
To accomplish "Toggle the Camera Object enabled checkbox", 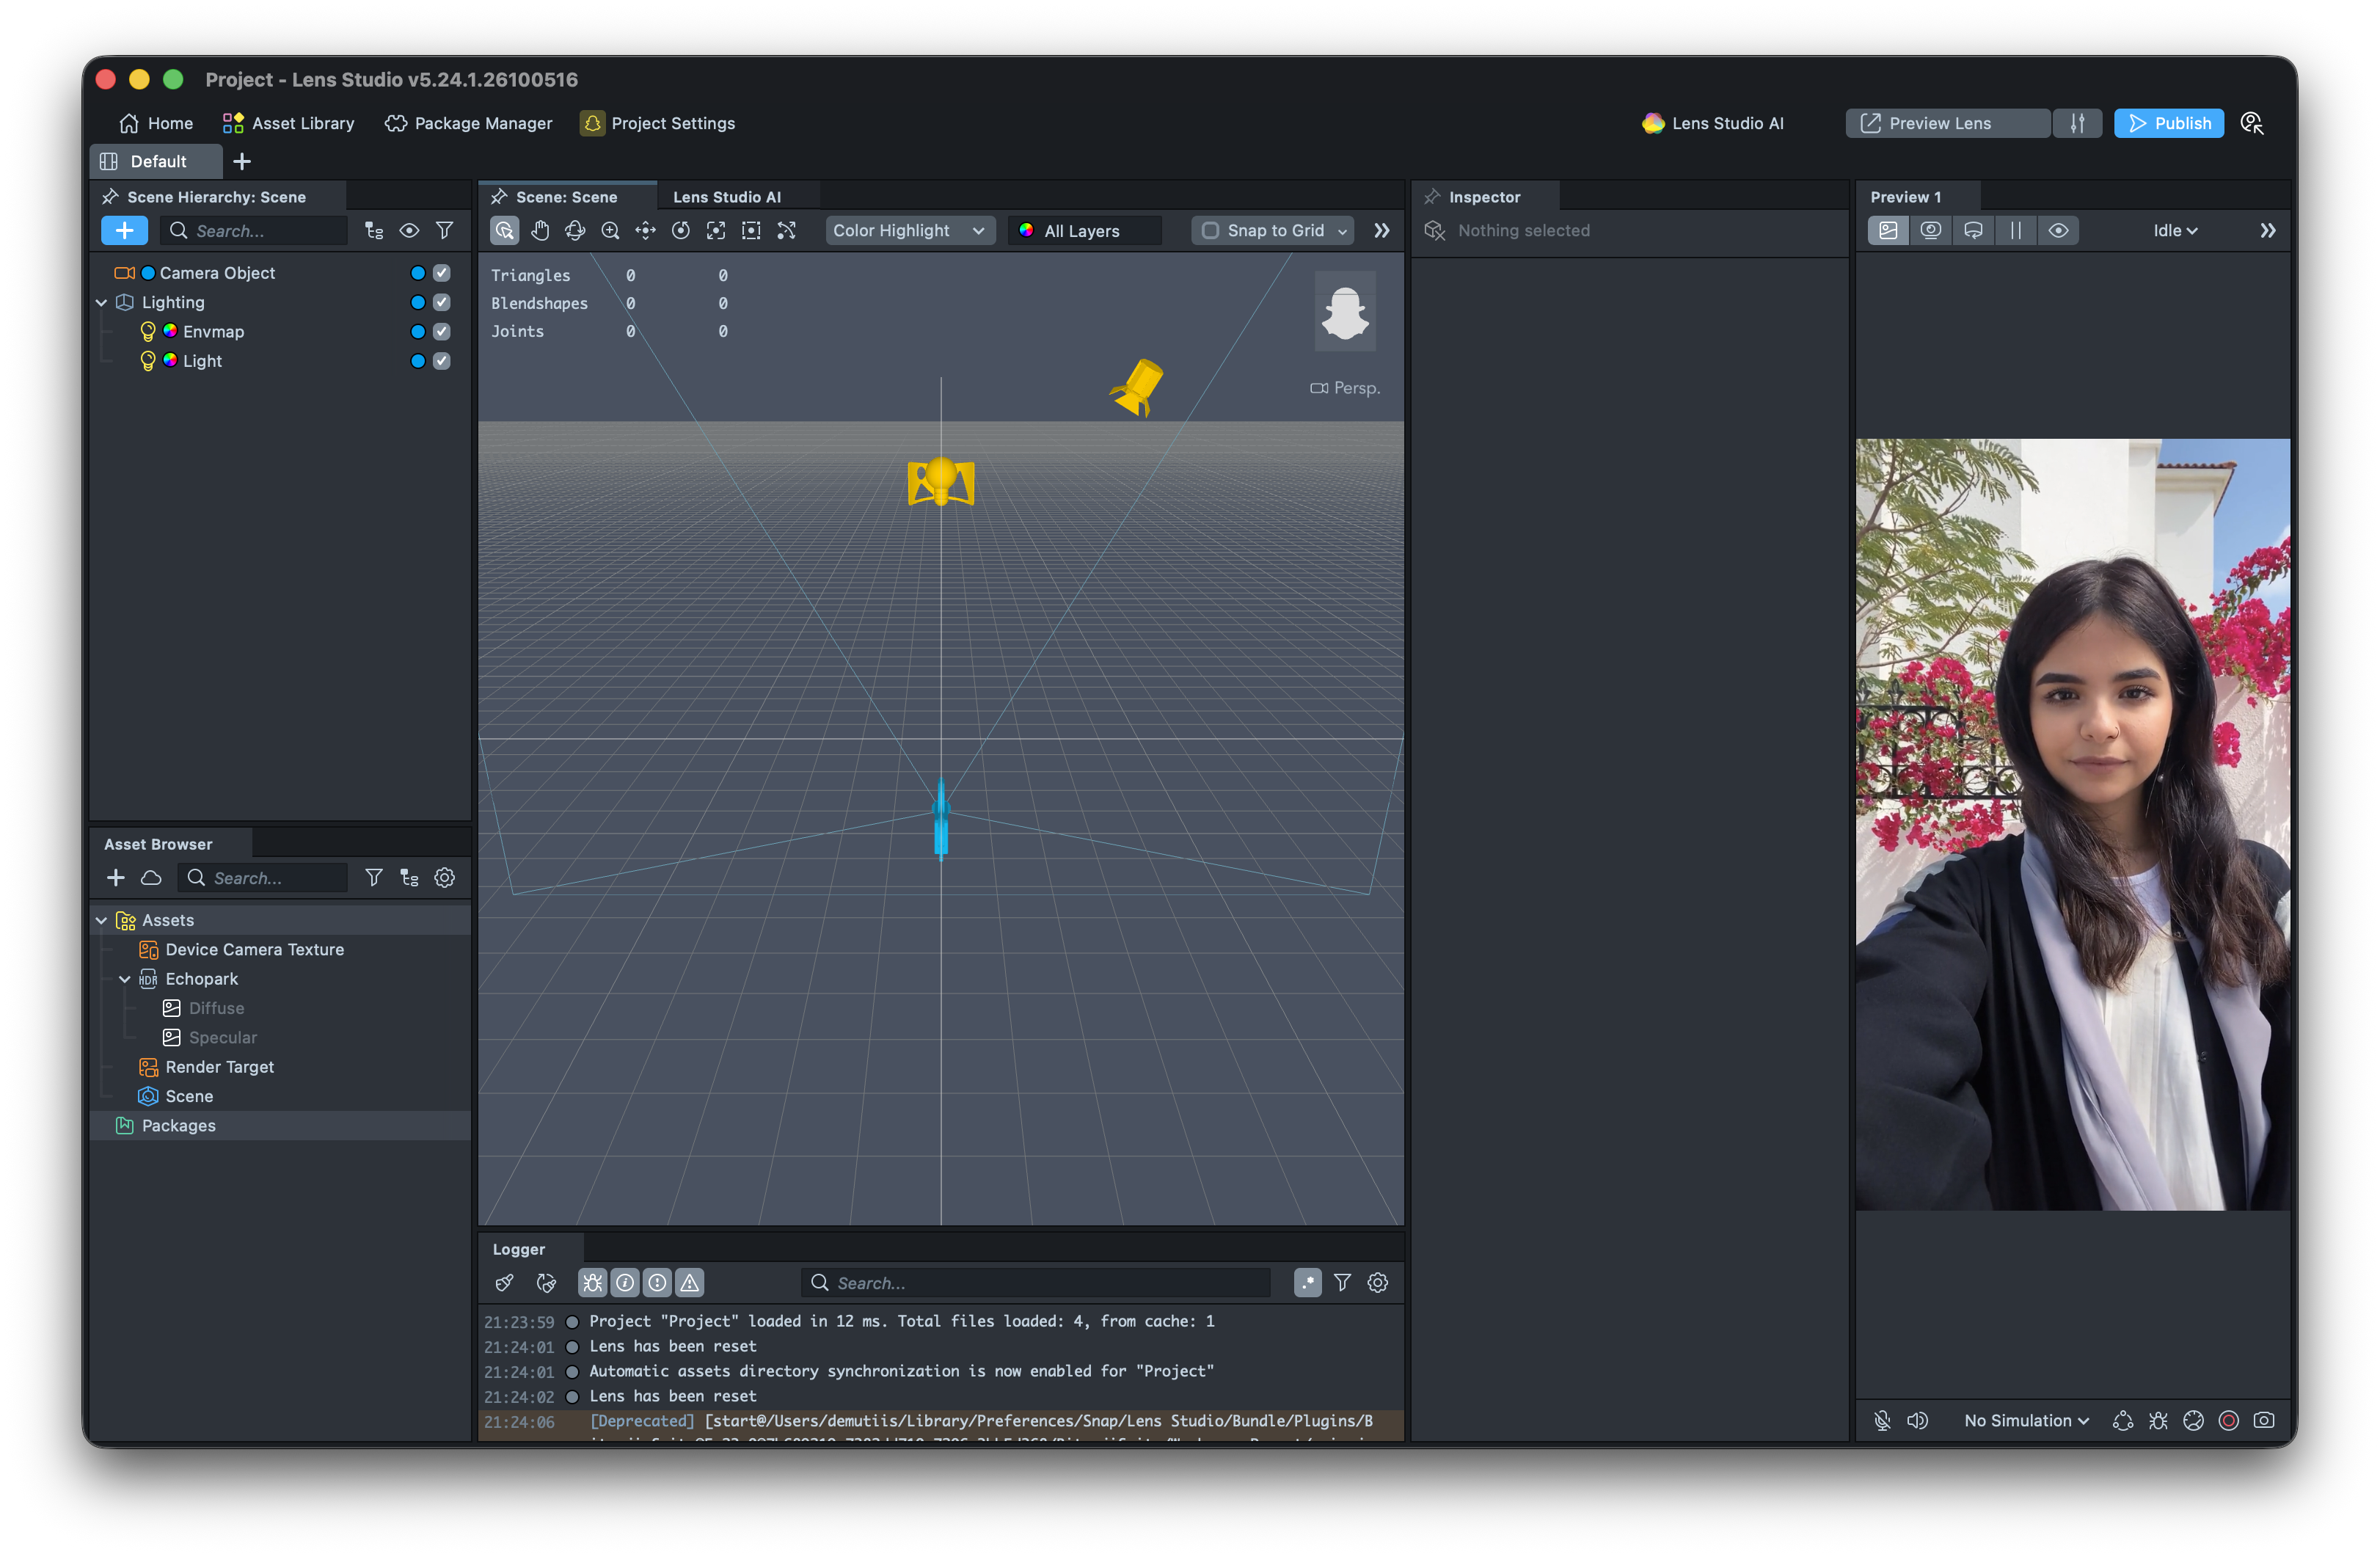I will coord(442,273).
